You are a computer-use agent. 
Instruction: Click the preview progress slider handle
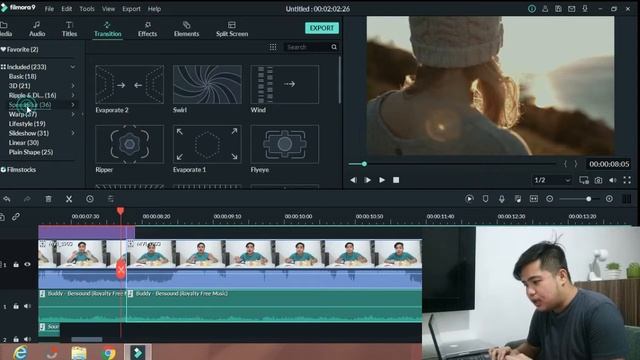[x=364, y=164]
